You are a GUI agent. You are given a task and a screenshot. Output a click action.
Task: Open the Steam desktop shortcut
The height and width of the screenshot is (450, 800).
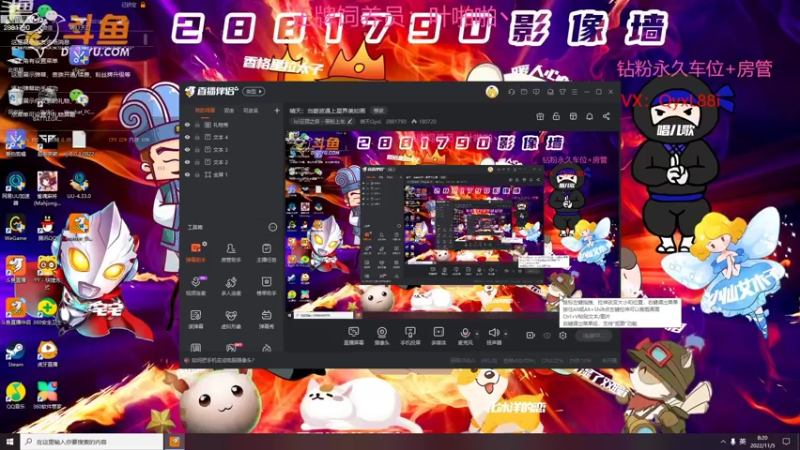click(15, 355)
